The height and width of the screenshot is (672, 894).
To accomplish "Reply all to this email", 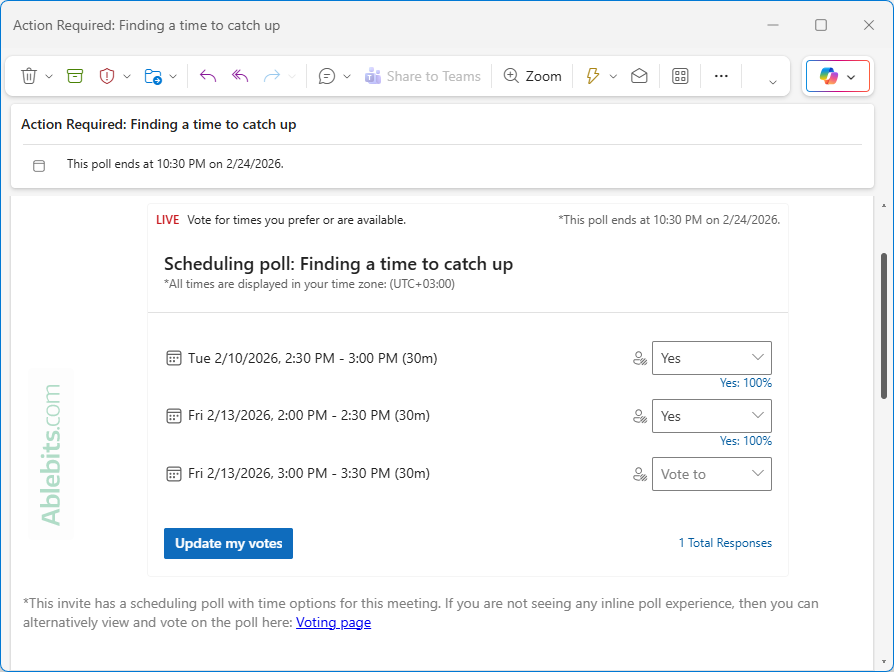I will [239, 76].
